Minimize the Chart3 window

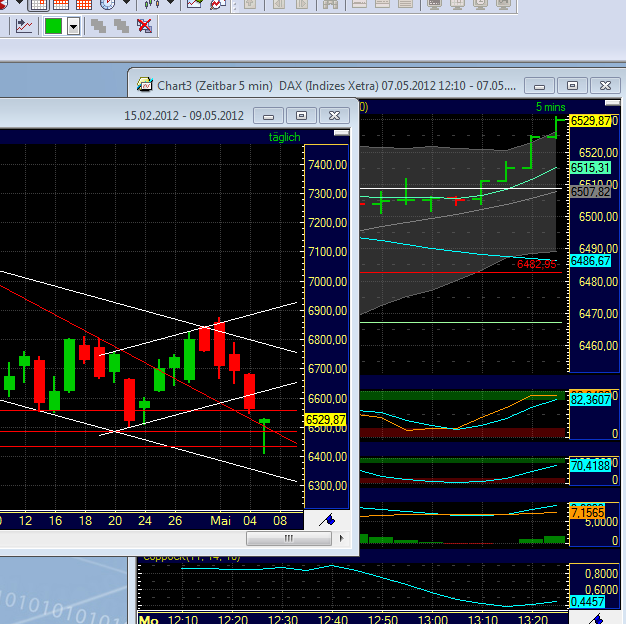(539, 86)
